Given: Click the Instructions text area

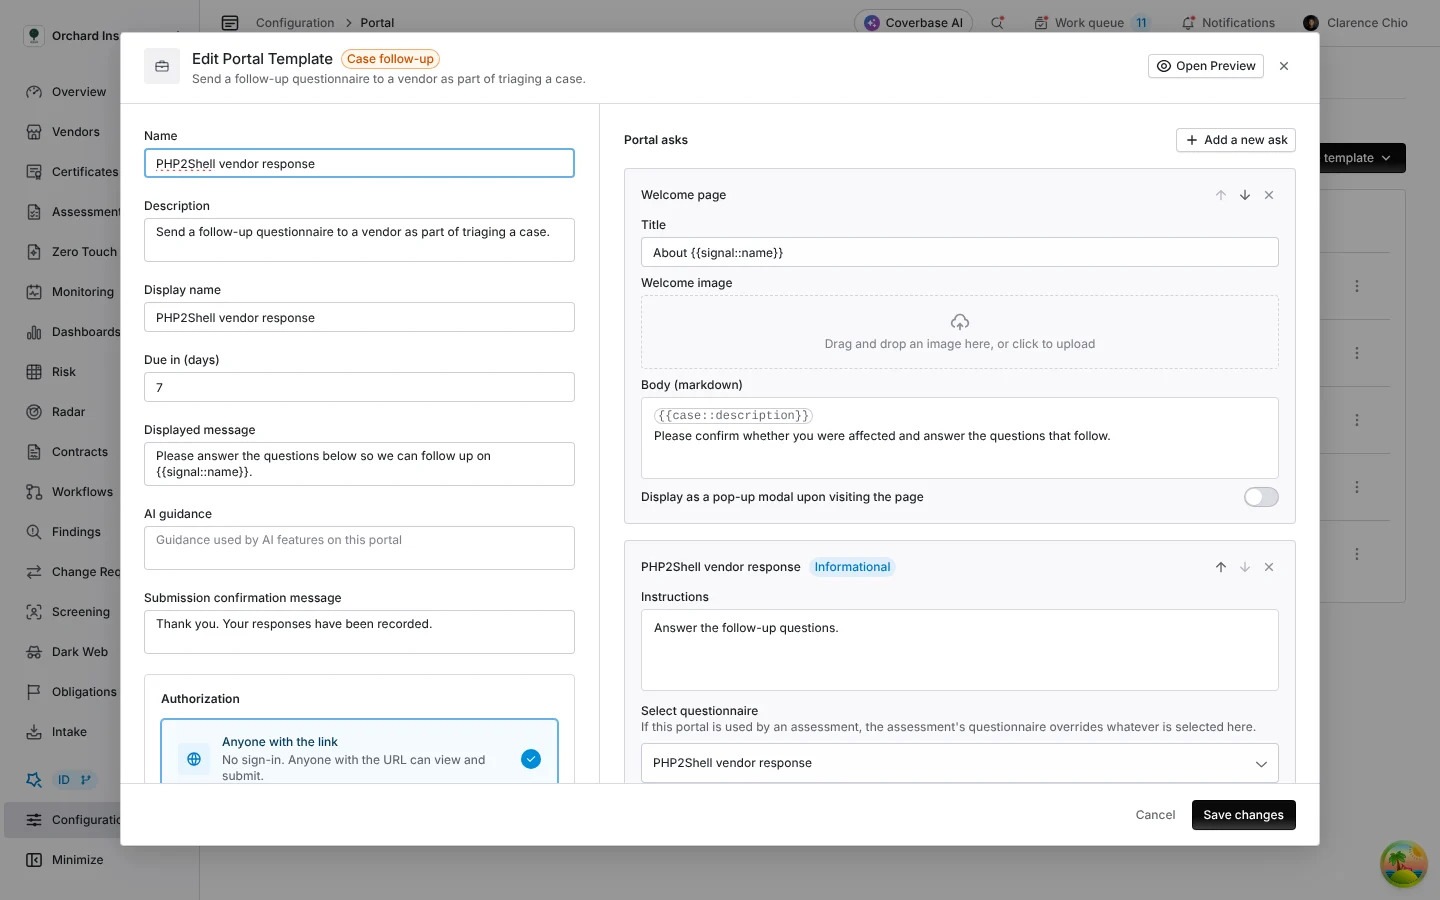Looking at the screenshot, I should 960,650.
